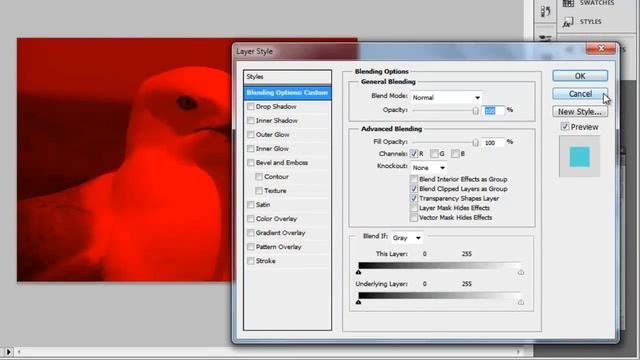The height and width of the screenshot is (360, 640).
Task: Click the Fill Opacity value field
Action: coord(493,142)
